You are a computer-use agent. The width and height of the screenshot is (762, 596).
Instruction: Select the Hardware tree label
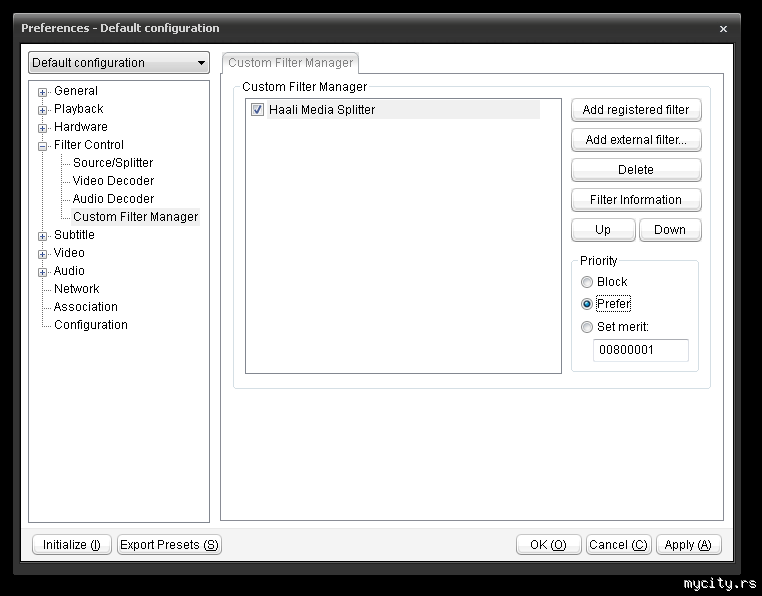click(x=81, y=127)
